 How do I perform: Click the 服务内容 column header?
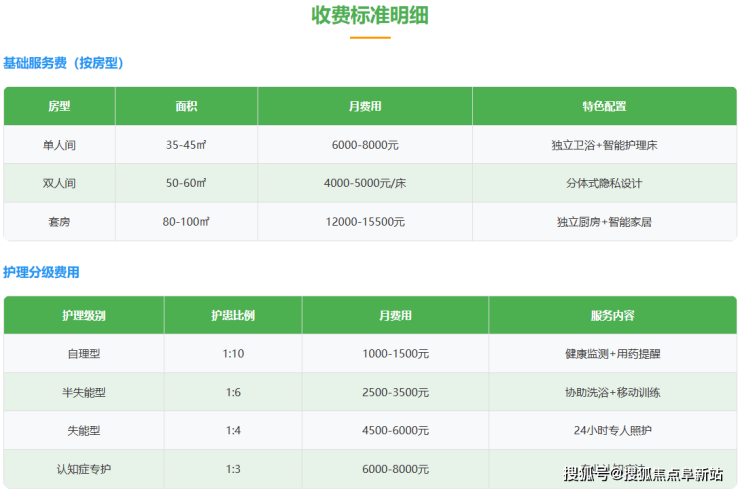pos(612,316)
